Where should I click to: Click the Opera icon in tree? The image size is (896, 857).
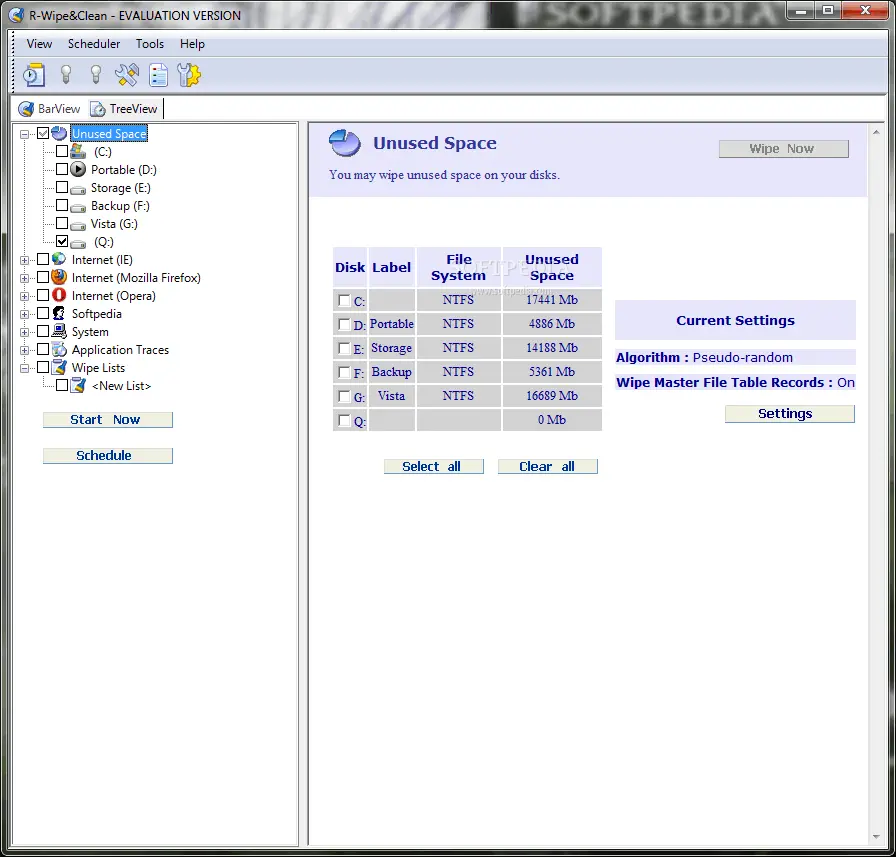tap(59, 295)
